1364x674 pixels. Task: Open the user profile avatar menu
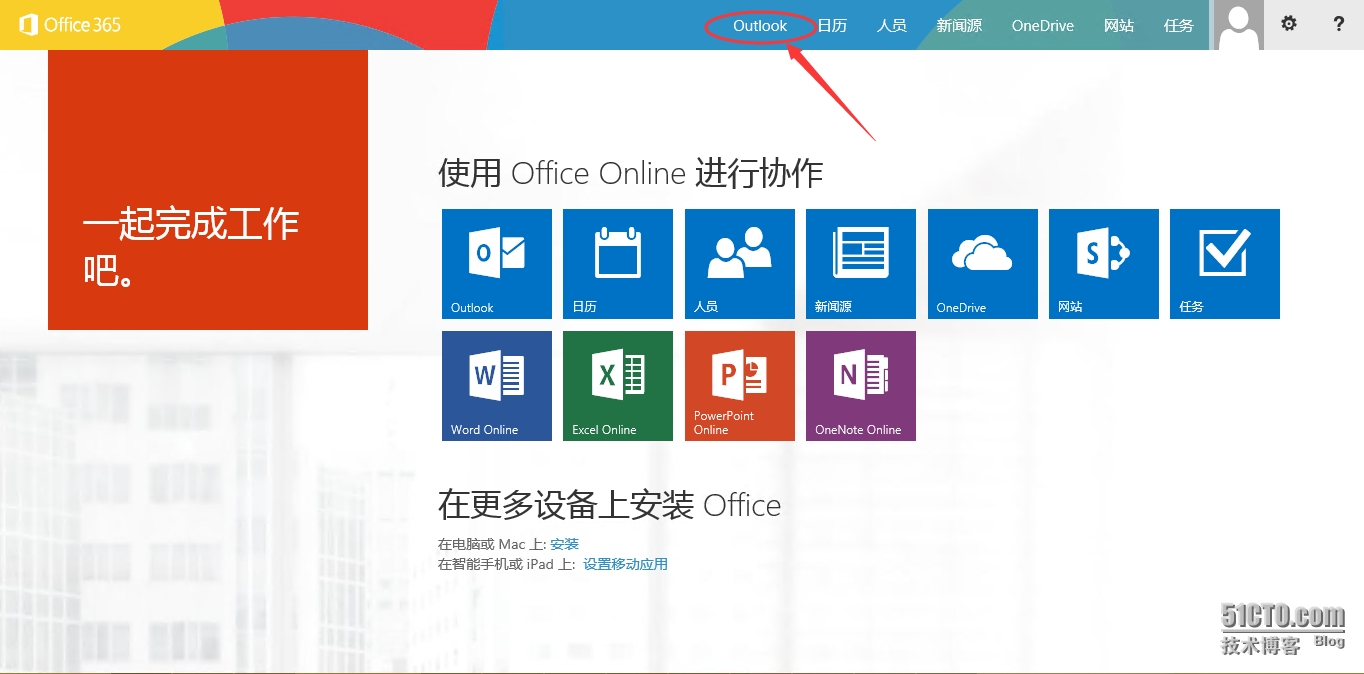click(x=1239, y=25)
